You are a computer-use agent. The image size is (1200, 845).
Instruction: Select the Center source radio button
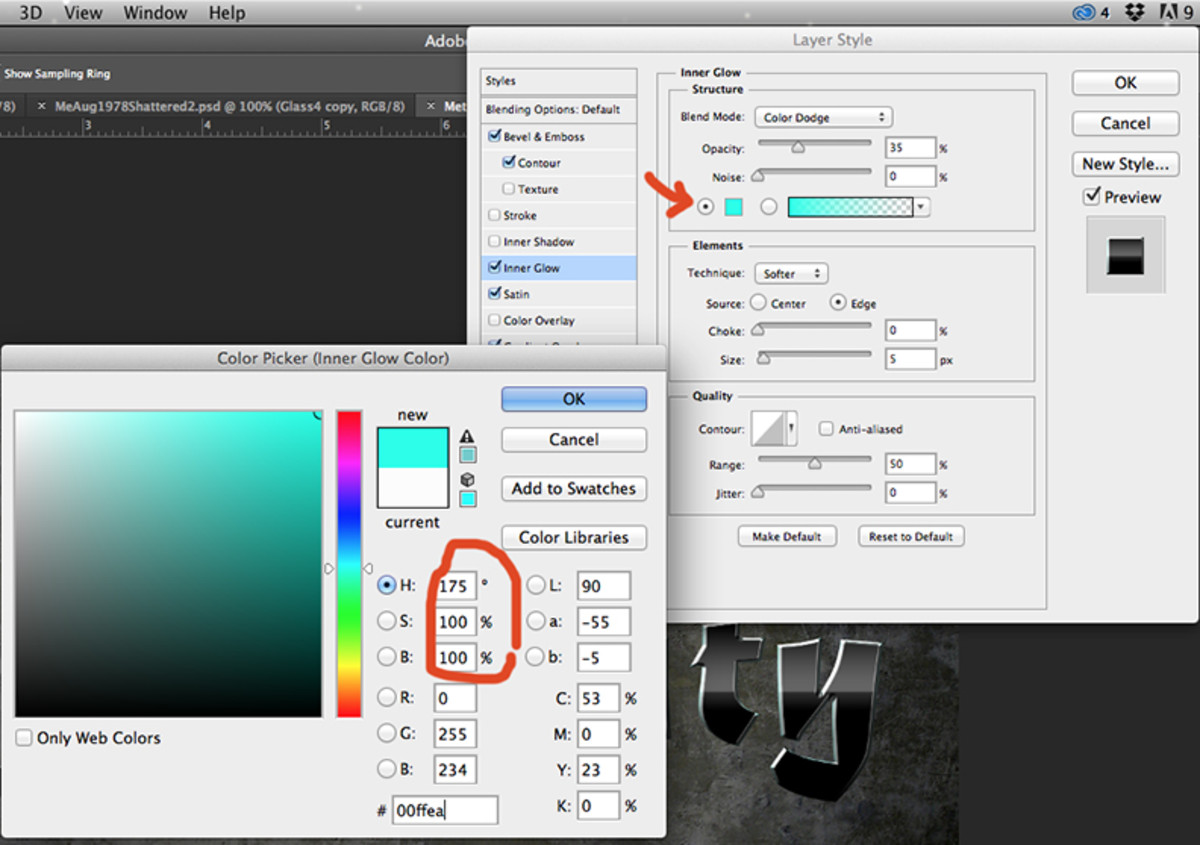[758, 303]
